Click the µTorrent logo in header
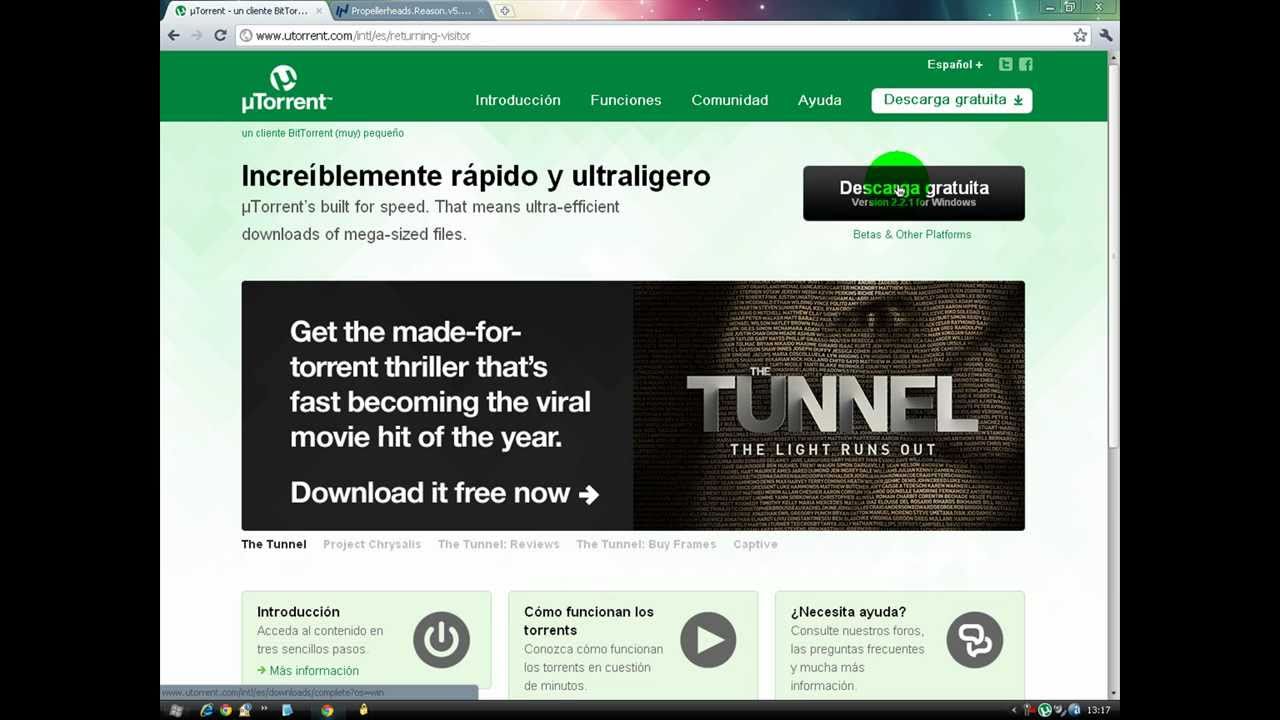Screen dimensions: 1280x720 click(286, 89)
